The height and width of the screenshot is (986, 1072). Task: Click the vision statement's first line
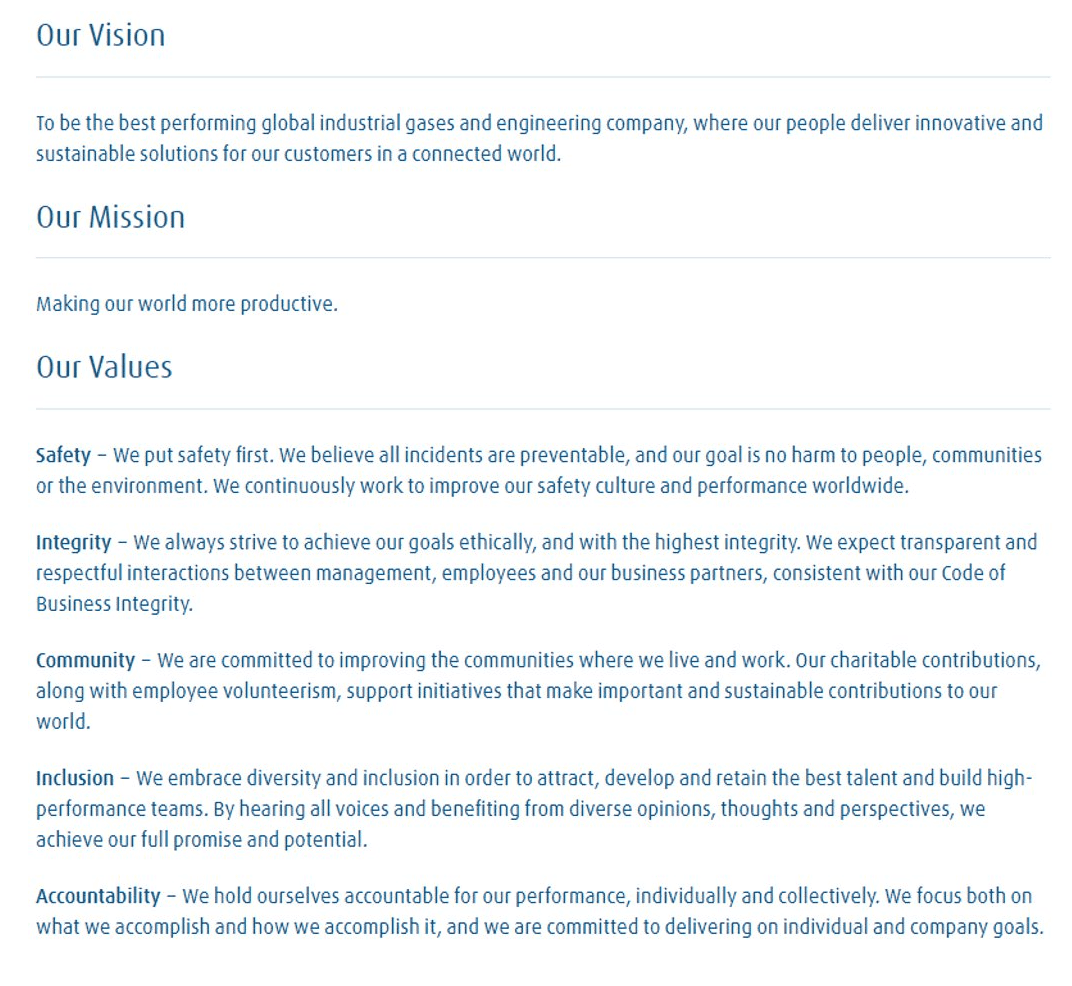pos(539,124)
